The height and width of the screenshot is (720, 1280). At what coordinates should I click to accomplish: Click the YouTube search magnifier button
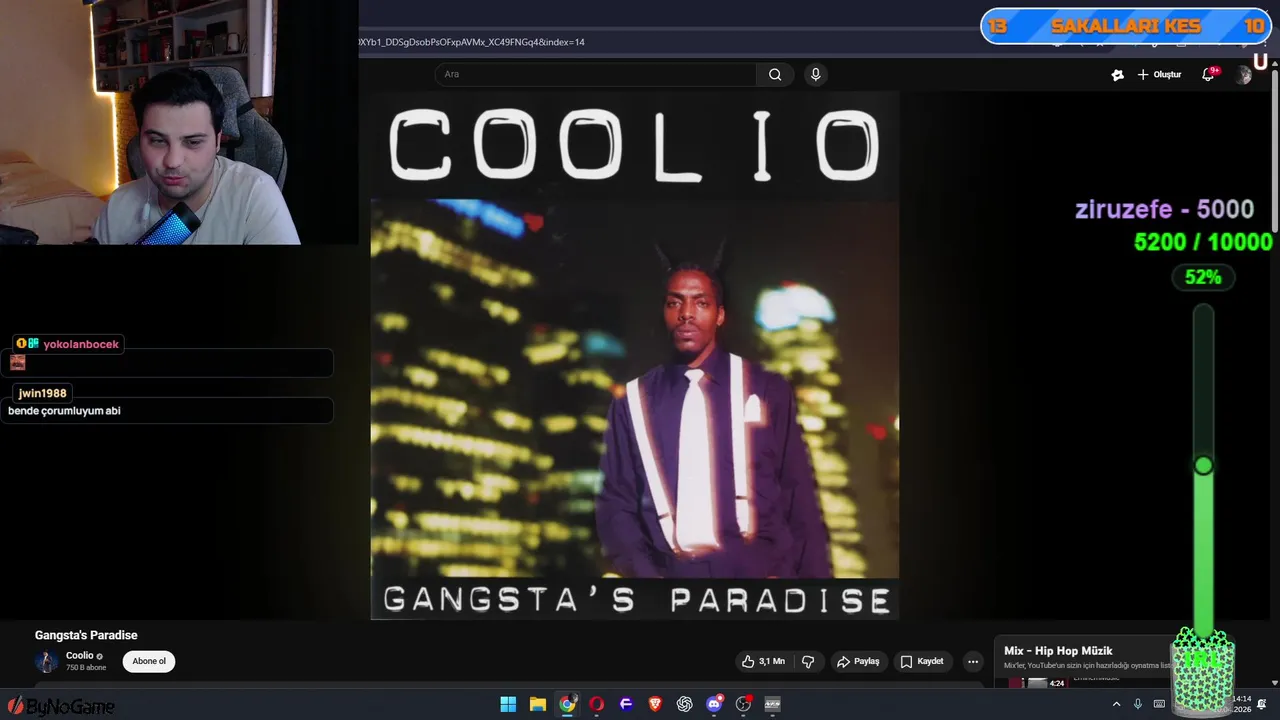point(775,74)
